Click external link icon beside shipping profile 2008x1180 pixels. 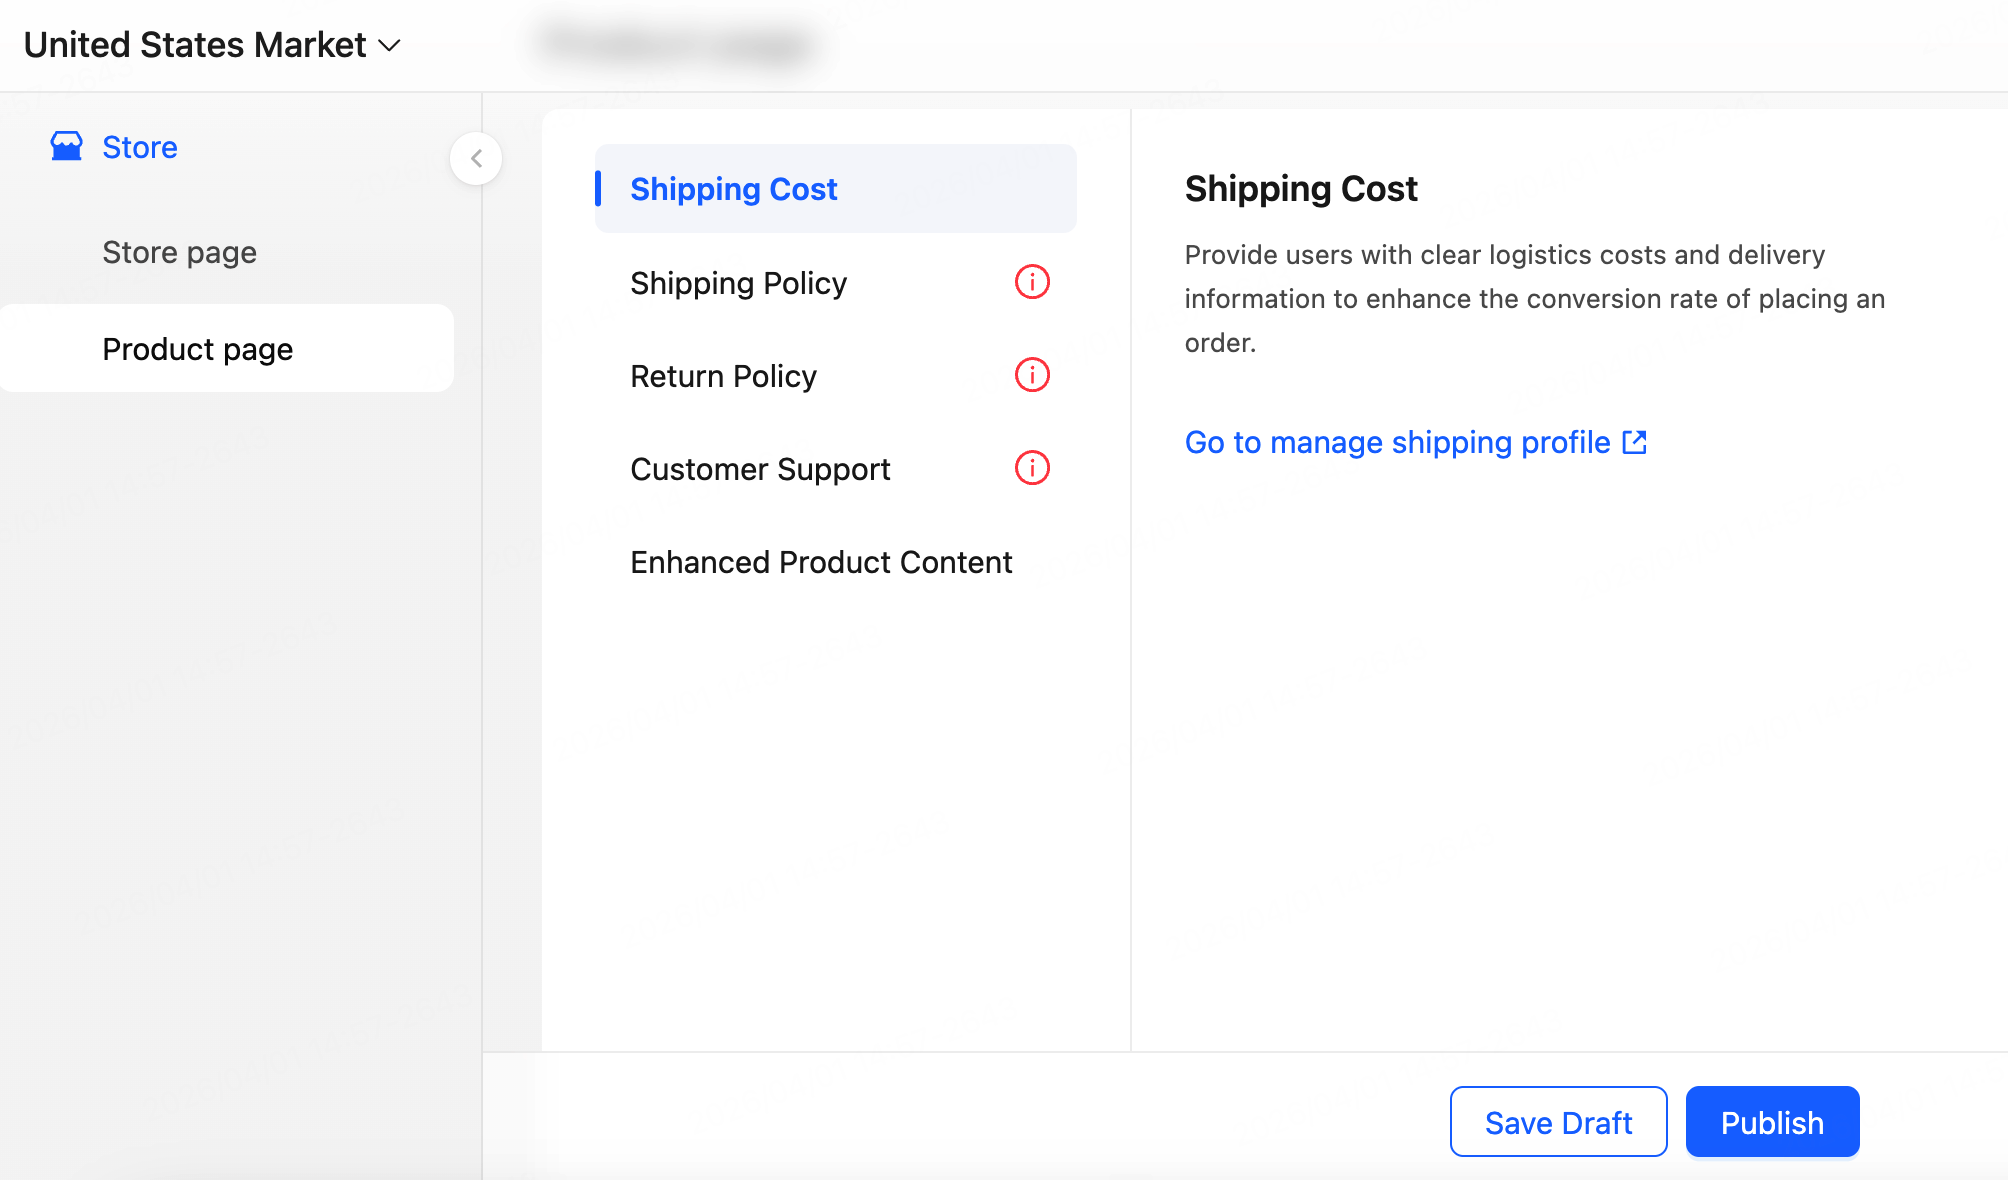point(1634,442)
